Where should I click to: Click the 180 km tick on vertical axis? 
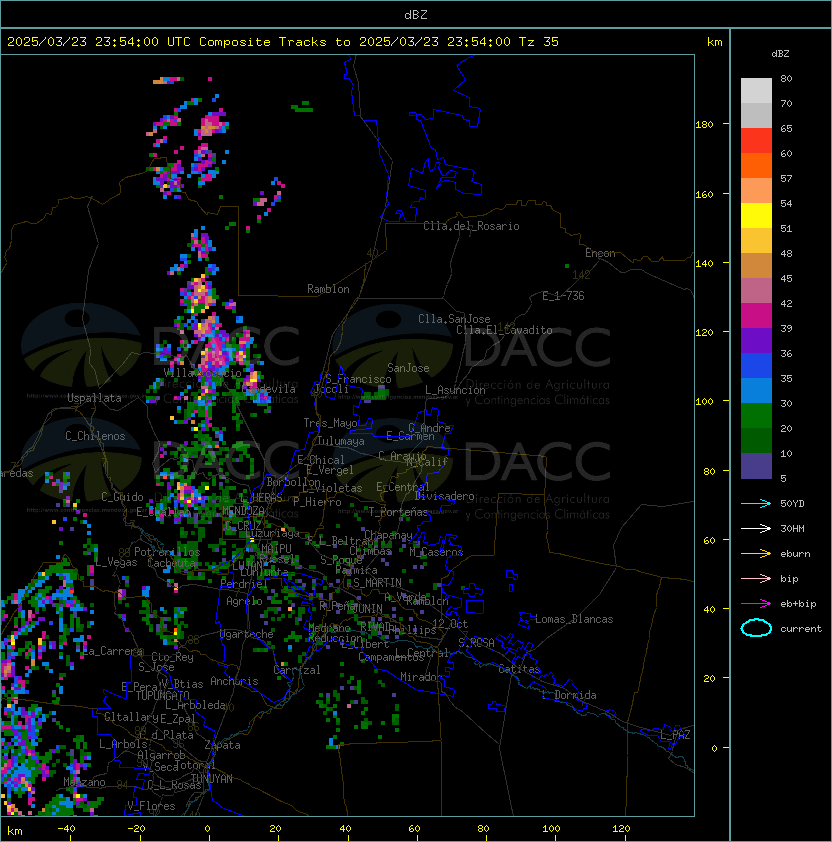point(704,124)
